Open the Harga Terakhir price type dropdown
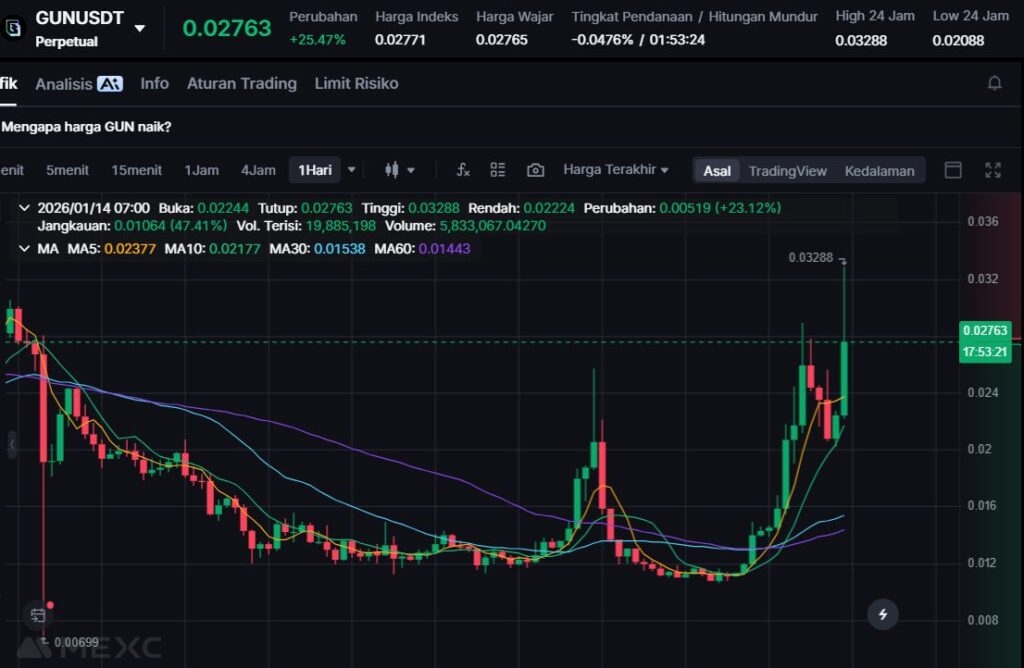The width and height of the screenshot is (1024, 668). 616,170
